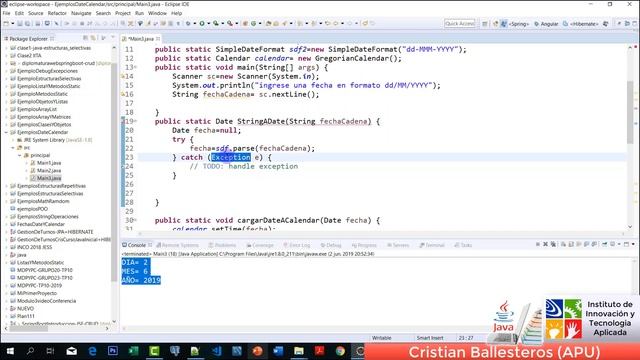Screen dimensions: 640x360
Task: Fold the StringADate method at line 19
Action: (136, 121)
